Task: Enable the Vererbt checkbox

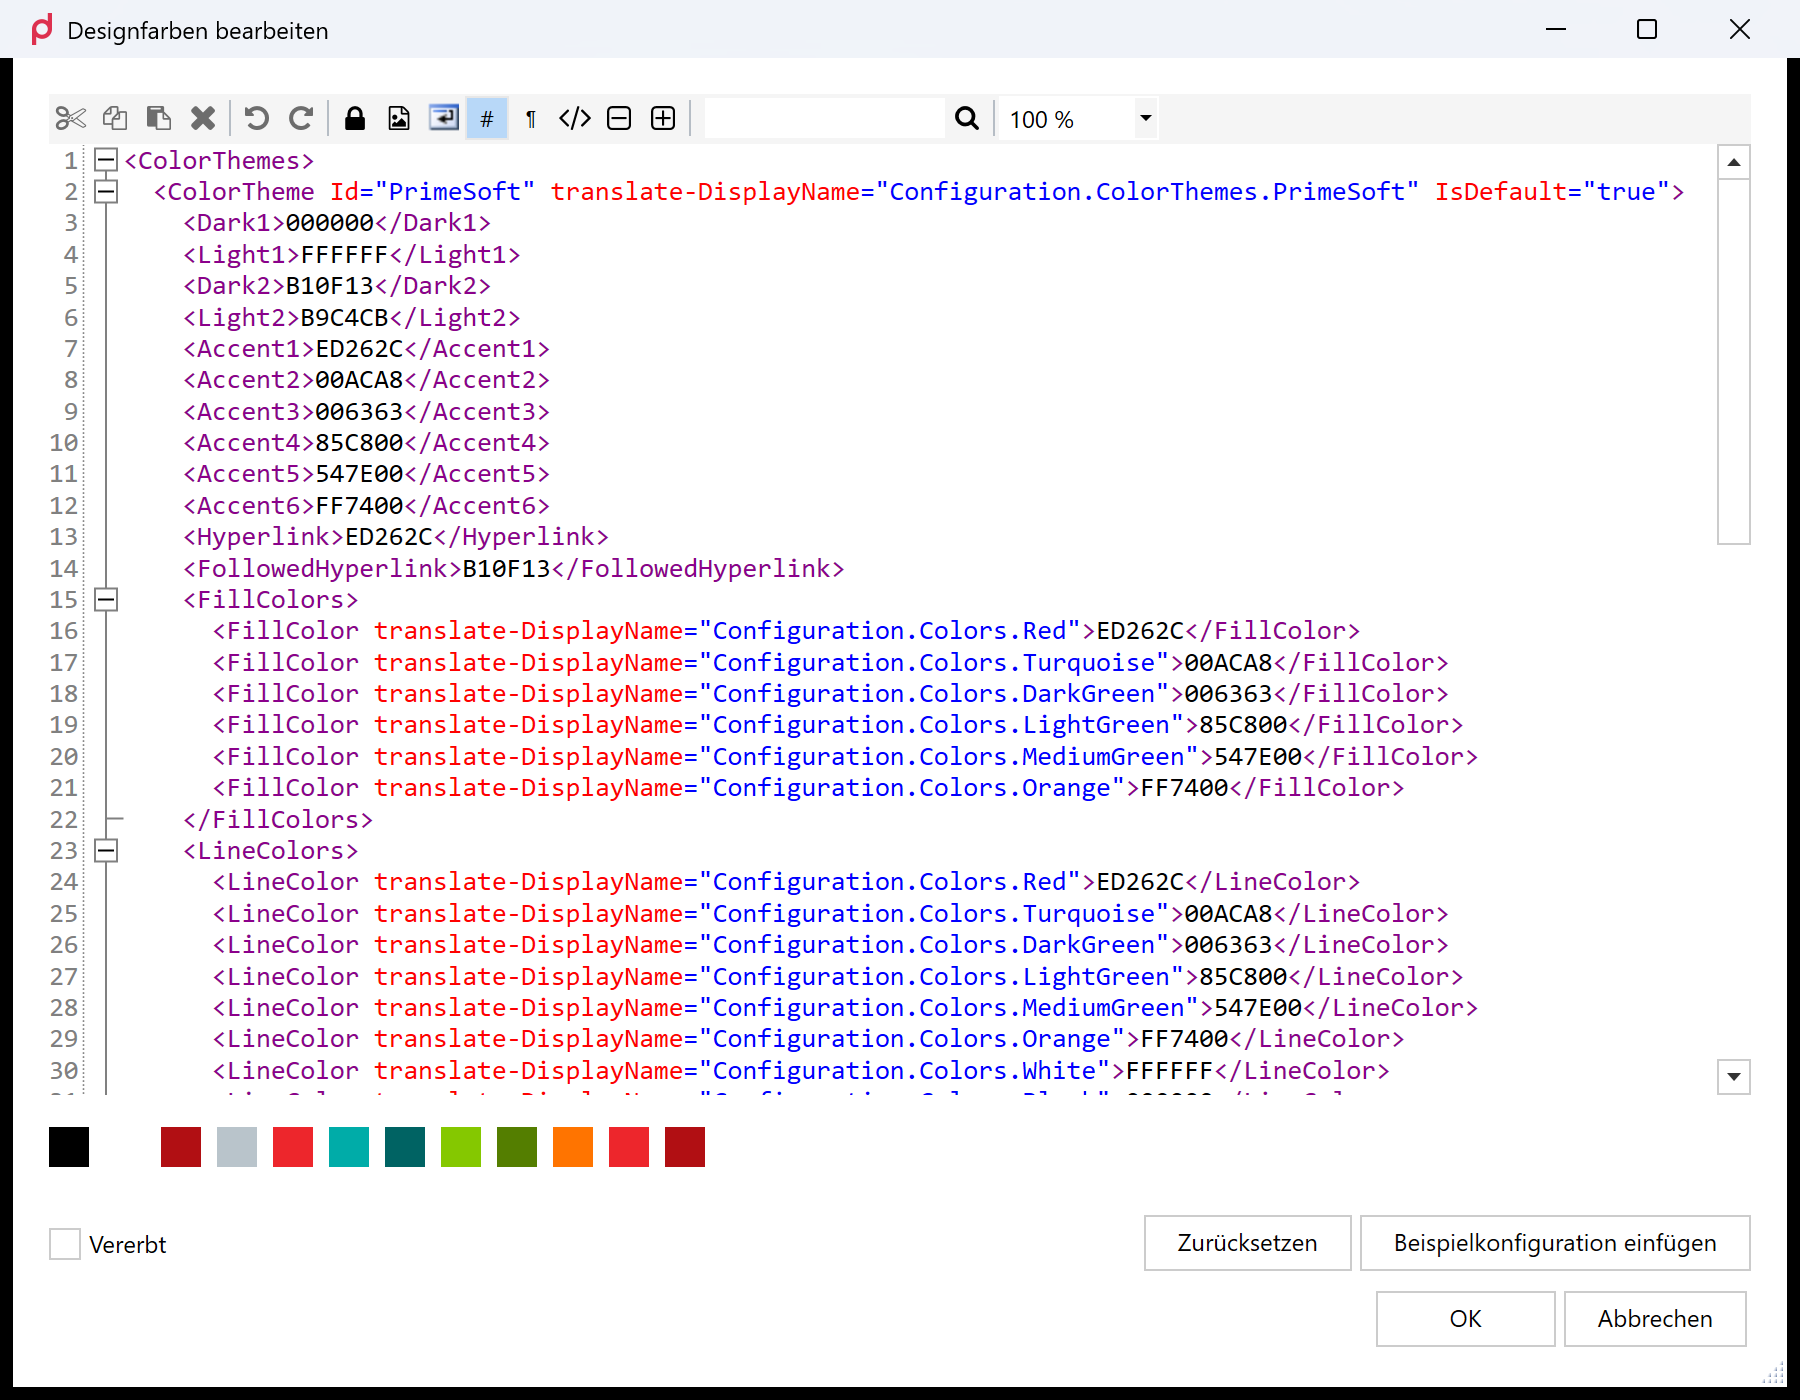Action: pos(65,1244)
